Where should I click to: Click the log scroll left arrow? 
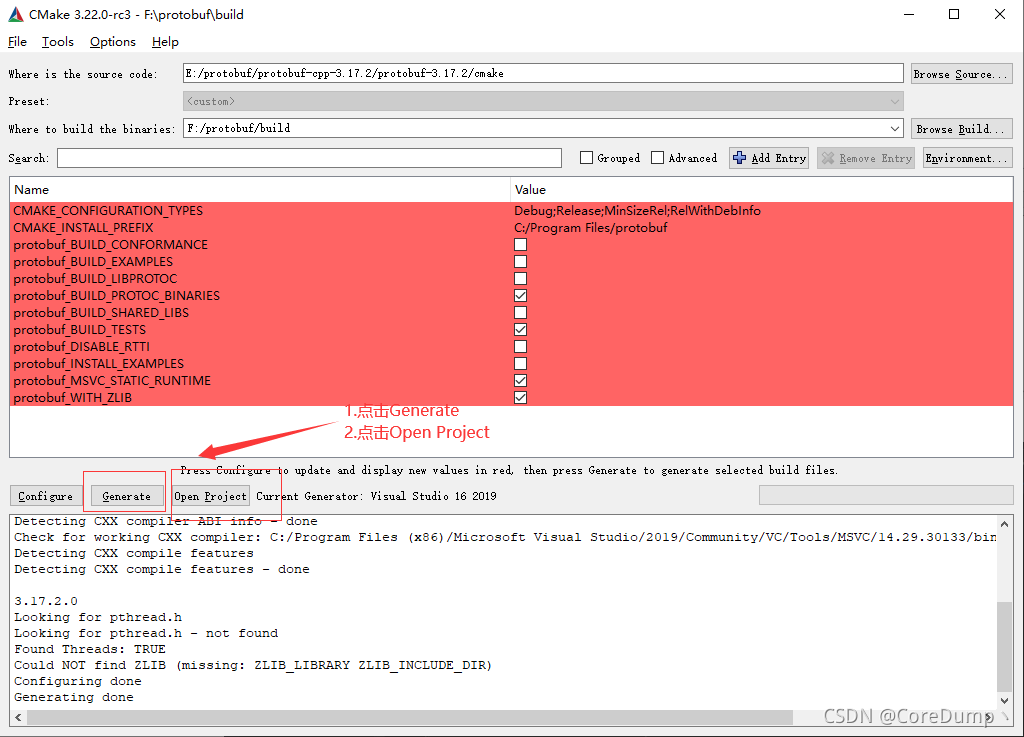tap(18, 717)
